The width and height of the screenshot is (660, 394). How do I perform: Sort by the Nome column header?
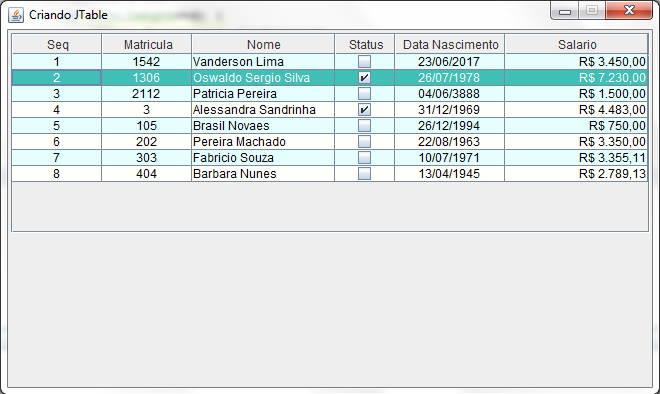(263, 44)
